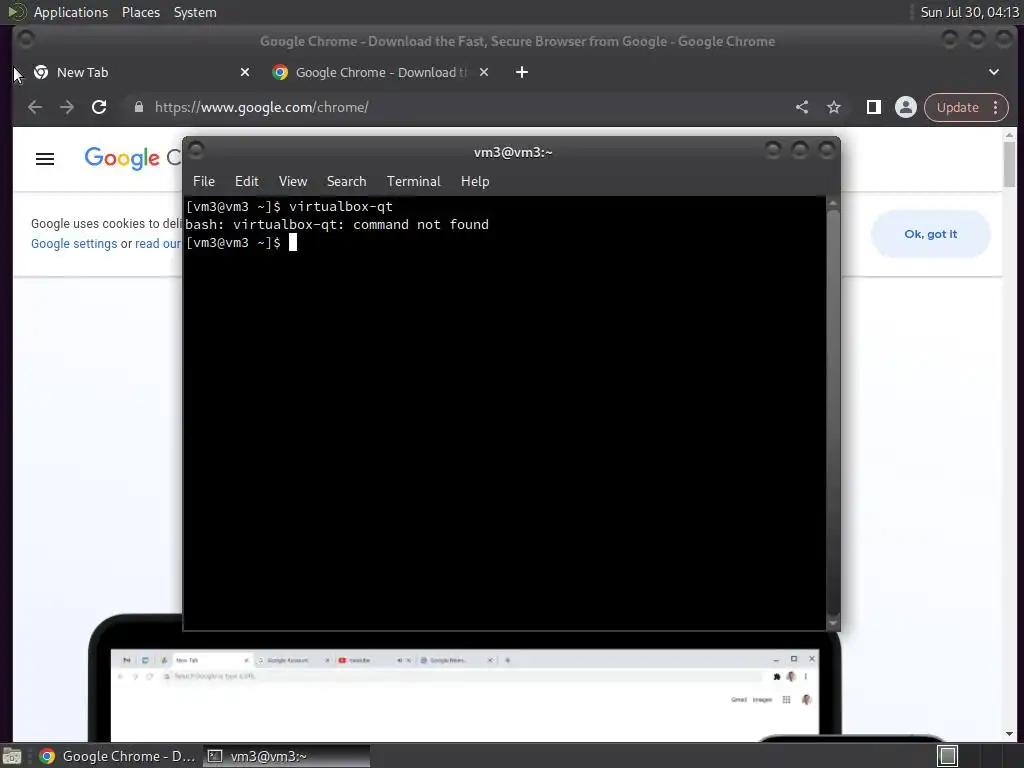Viewport: 1024px width, 768px height.
Task: Open the Places menu
Action: click(141, 12)
